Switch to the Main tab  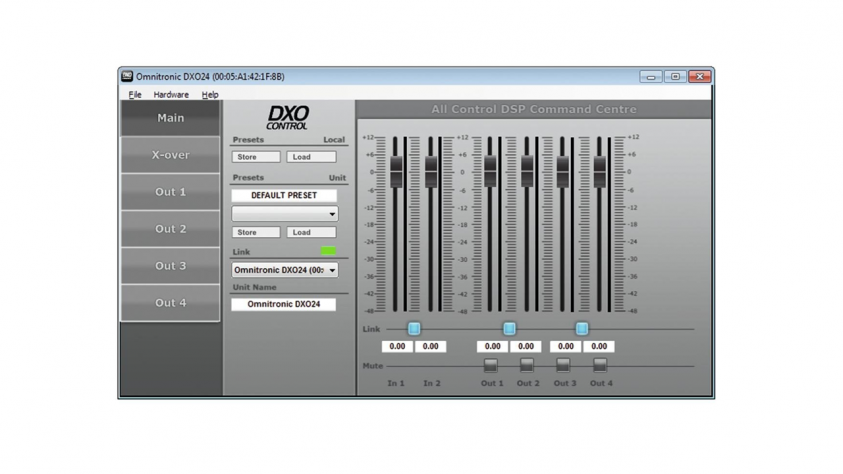(170, 118)
